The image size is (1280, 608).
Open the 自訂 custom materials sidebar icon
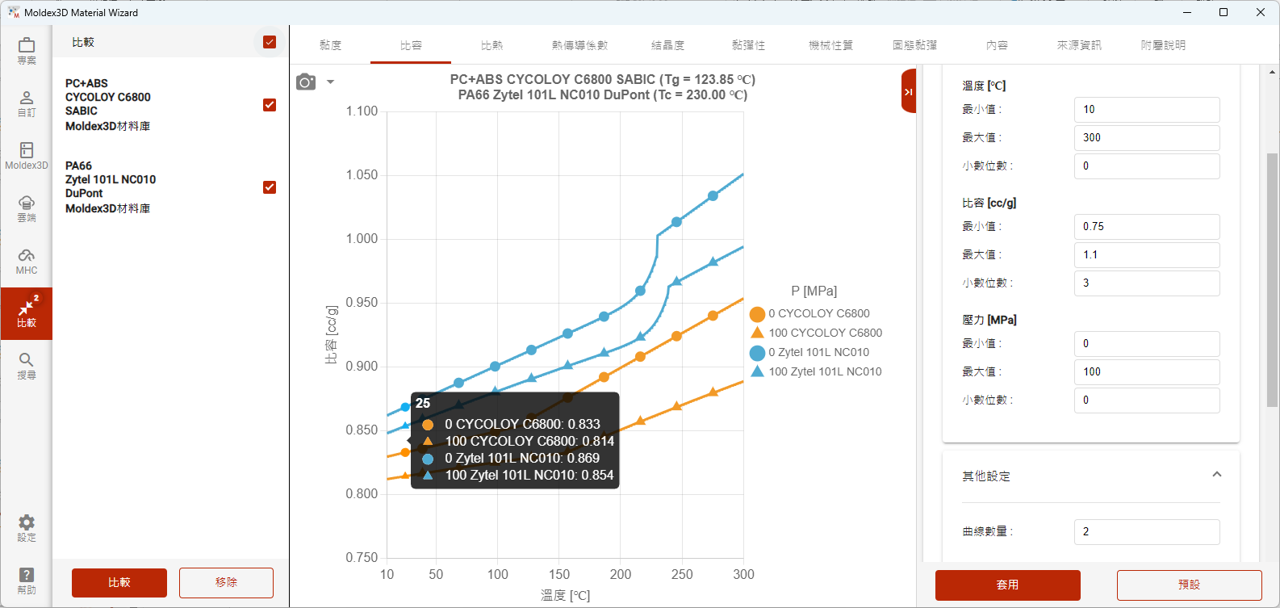pyautogui.click(x=26, y=103)
